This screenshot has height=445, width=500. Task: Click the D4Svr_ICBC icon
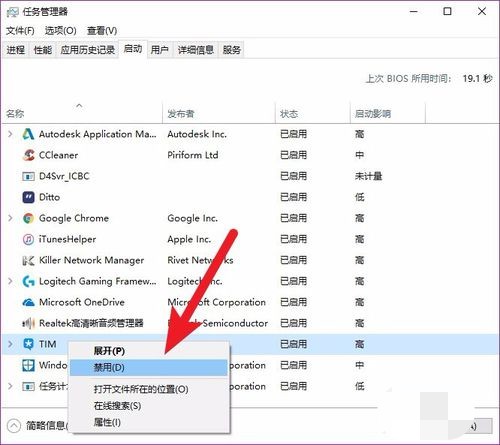coord(28,176)
